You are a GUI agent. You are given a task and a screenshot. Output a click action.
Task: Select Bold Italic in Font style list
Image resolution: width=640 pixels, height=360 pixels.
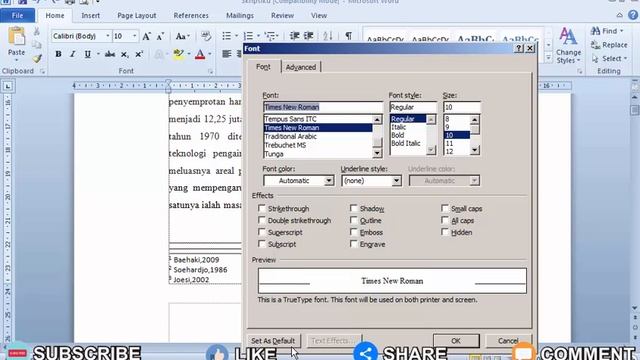(x=406, y=143)
